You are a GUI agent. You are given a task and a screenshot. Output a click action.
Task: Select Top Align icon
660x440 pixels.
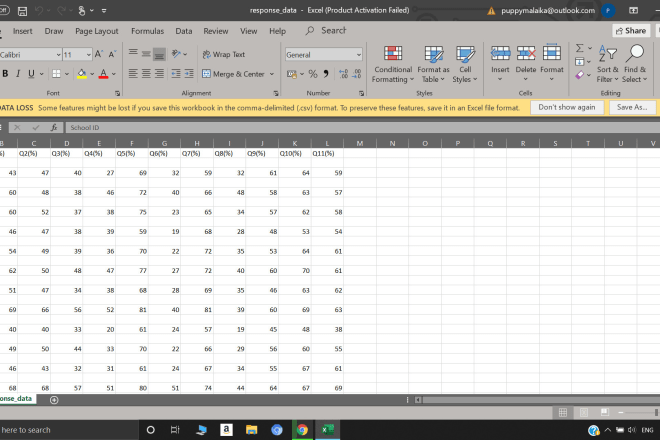133,54
